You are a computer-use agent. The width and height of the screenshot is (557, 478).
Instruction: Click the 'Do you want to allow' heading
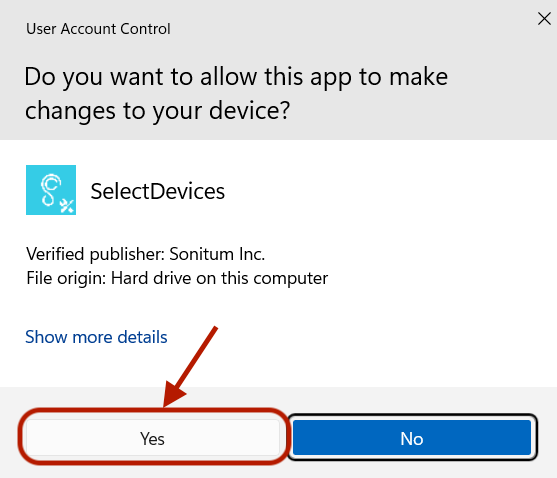[x=236, y=77]
